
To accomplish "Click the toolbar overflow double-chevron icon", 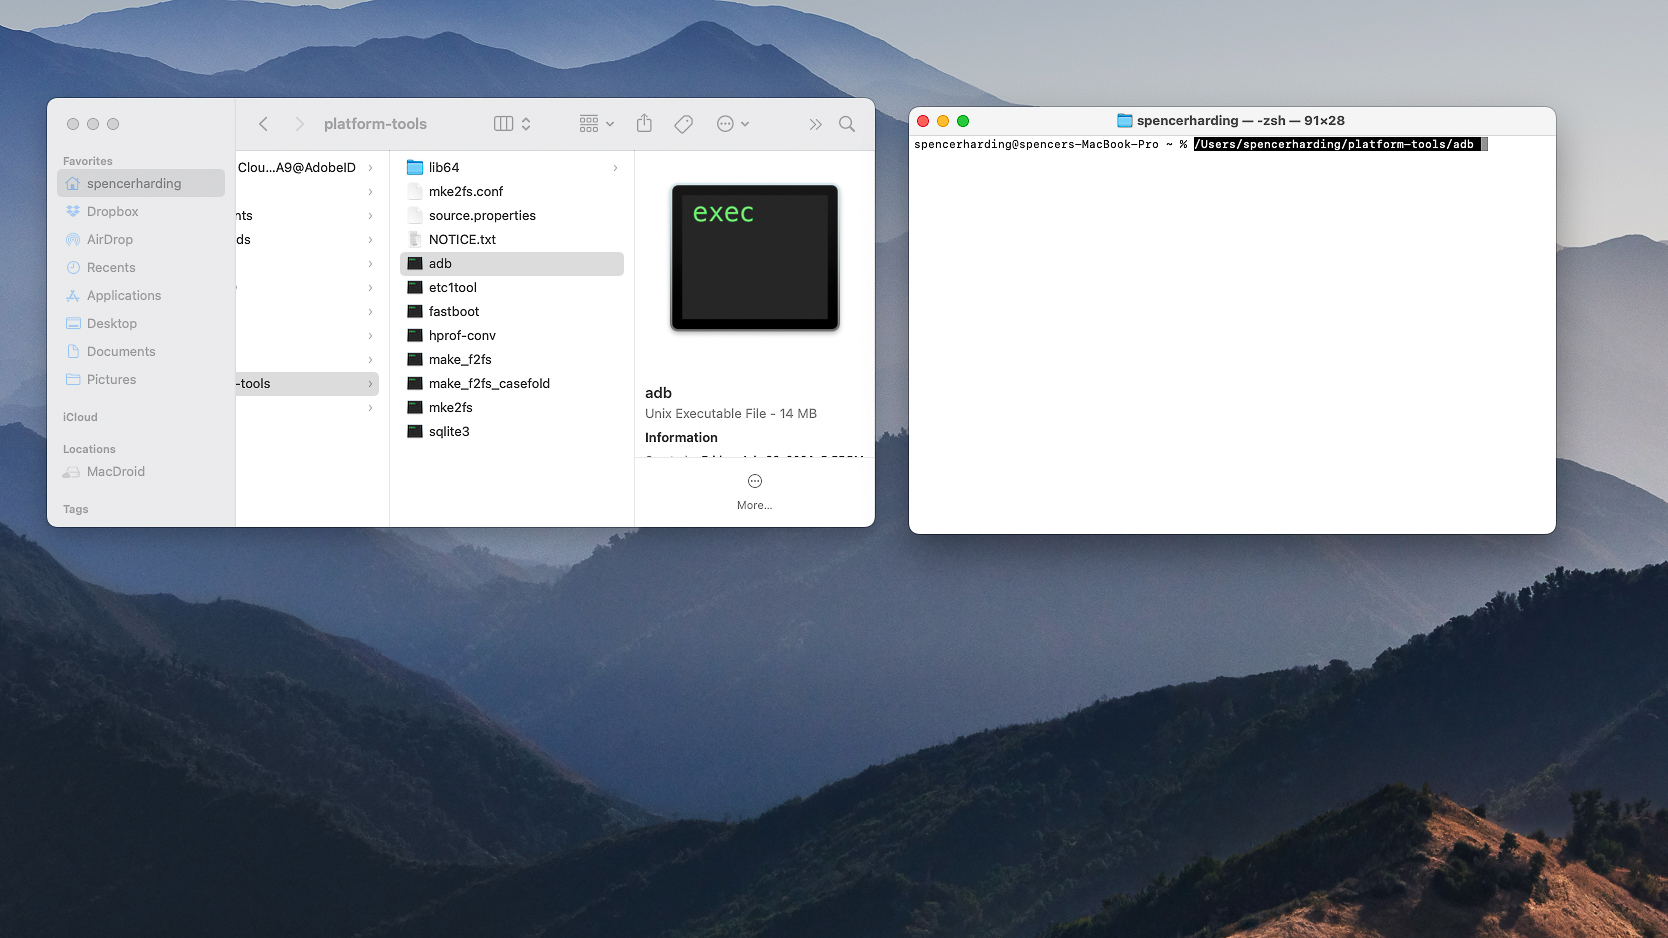I will pos(815,124).
